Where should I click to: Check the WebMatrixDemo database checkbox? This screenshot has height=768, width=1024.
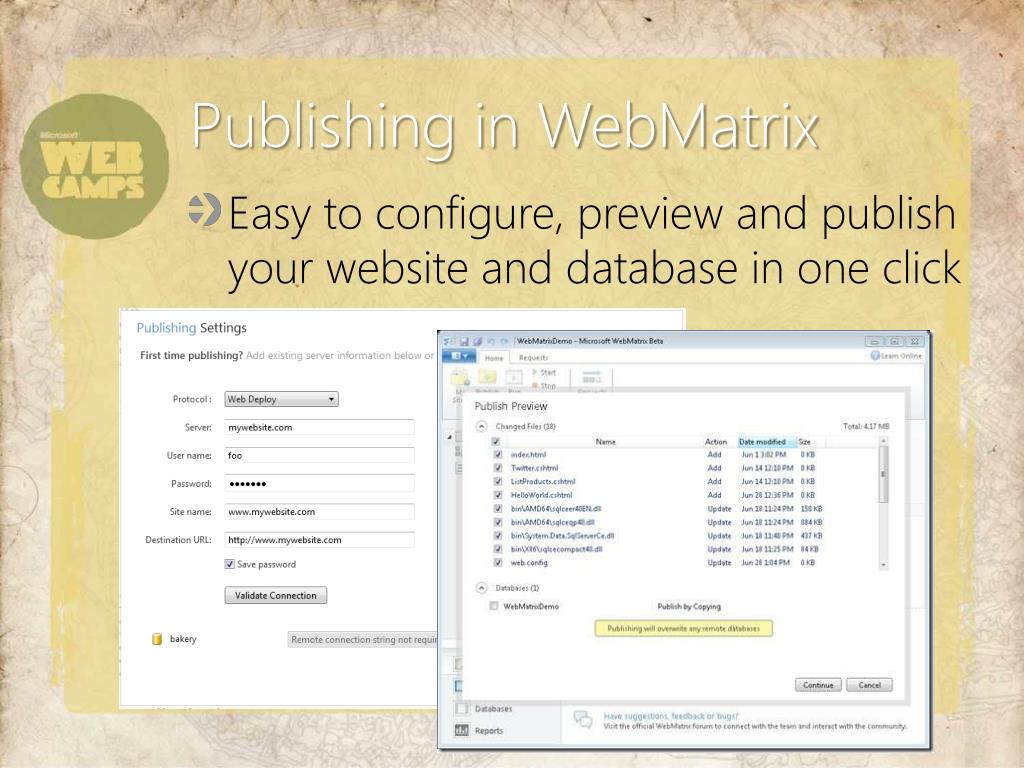(x=494, y=606)
